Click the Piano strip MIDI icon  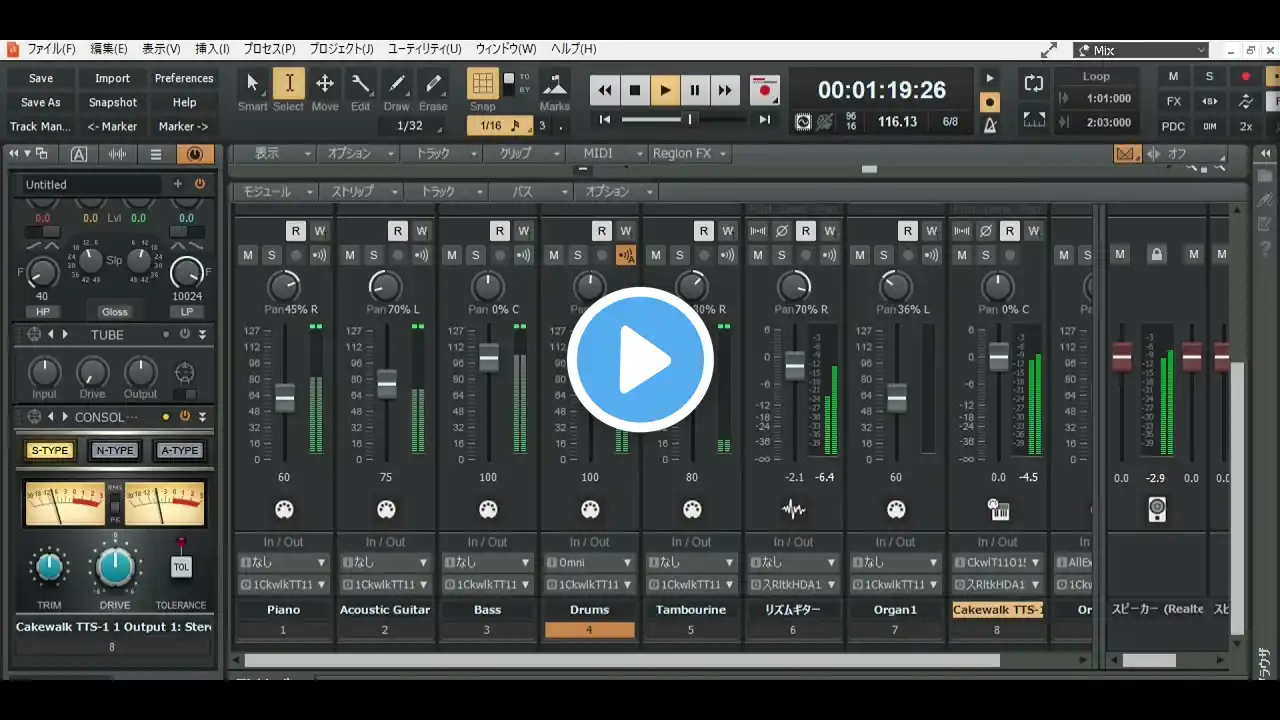[x=284, y=510]
